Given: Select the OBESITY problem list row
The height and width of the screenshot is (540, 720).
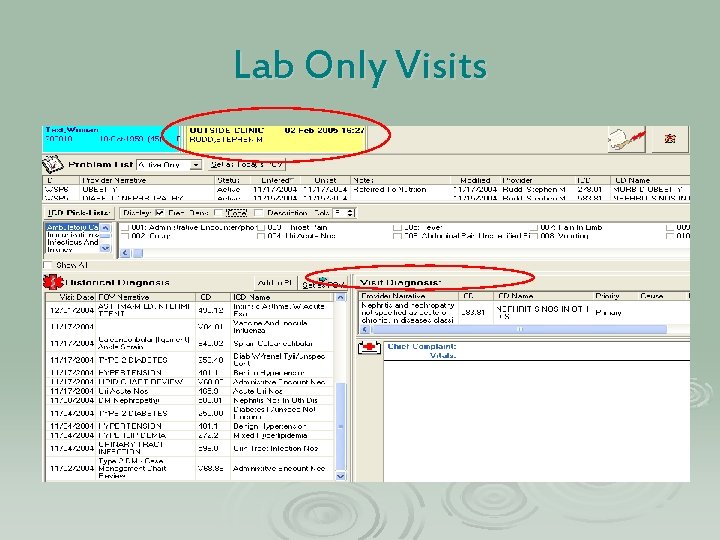Looking at the screenshot, I should [366, 189].
